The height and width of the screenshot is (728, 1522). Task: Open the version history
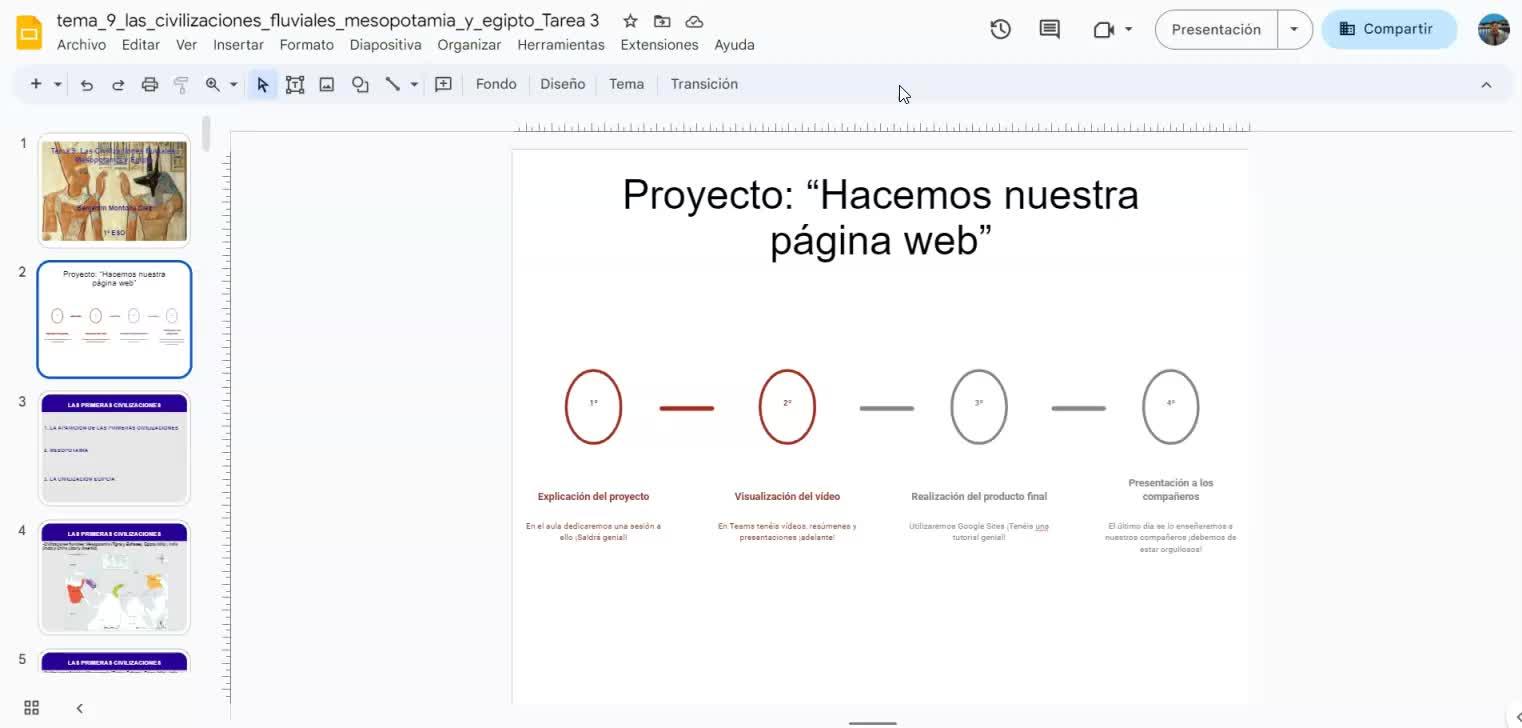tap(1000, 30)
